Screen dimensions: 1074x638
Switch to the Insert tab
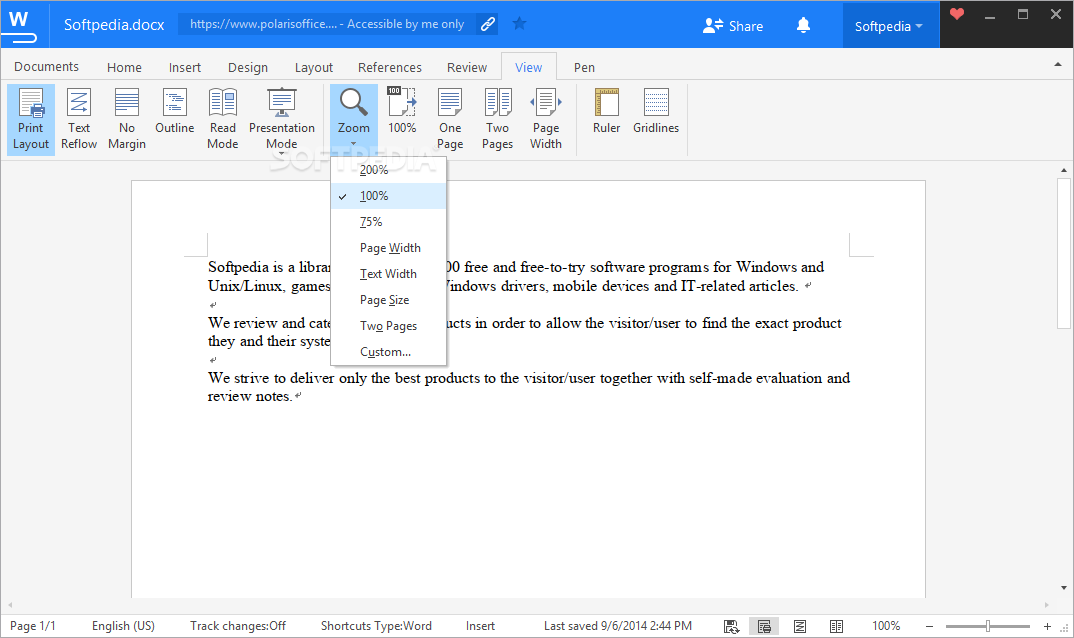coord(185,67)
